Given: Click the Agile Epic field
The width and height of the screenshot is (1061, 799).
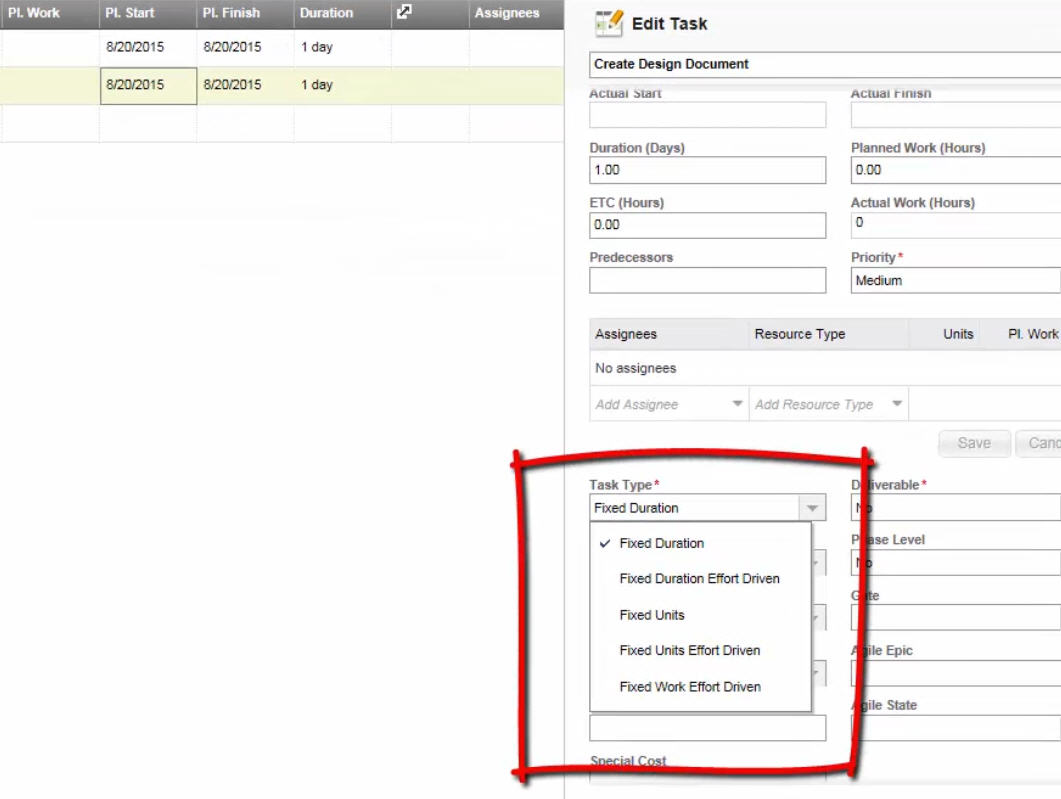Looking at the screenshot, I should point(955,673).
